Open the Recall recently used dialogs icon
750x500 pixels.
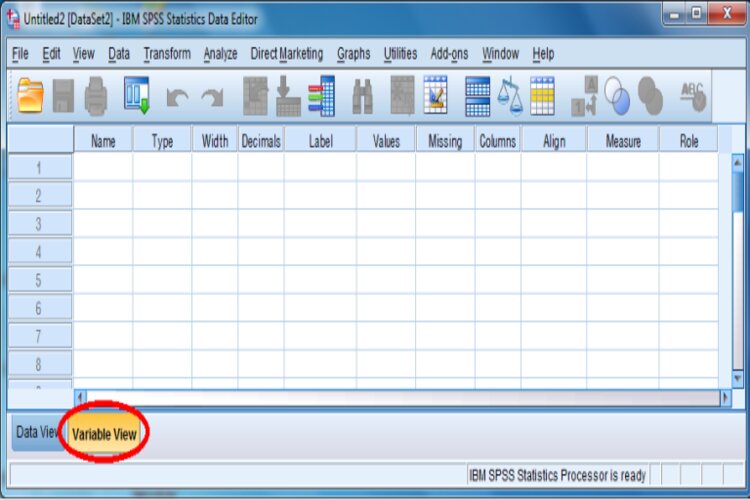(137, 95)
